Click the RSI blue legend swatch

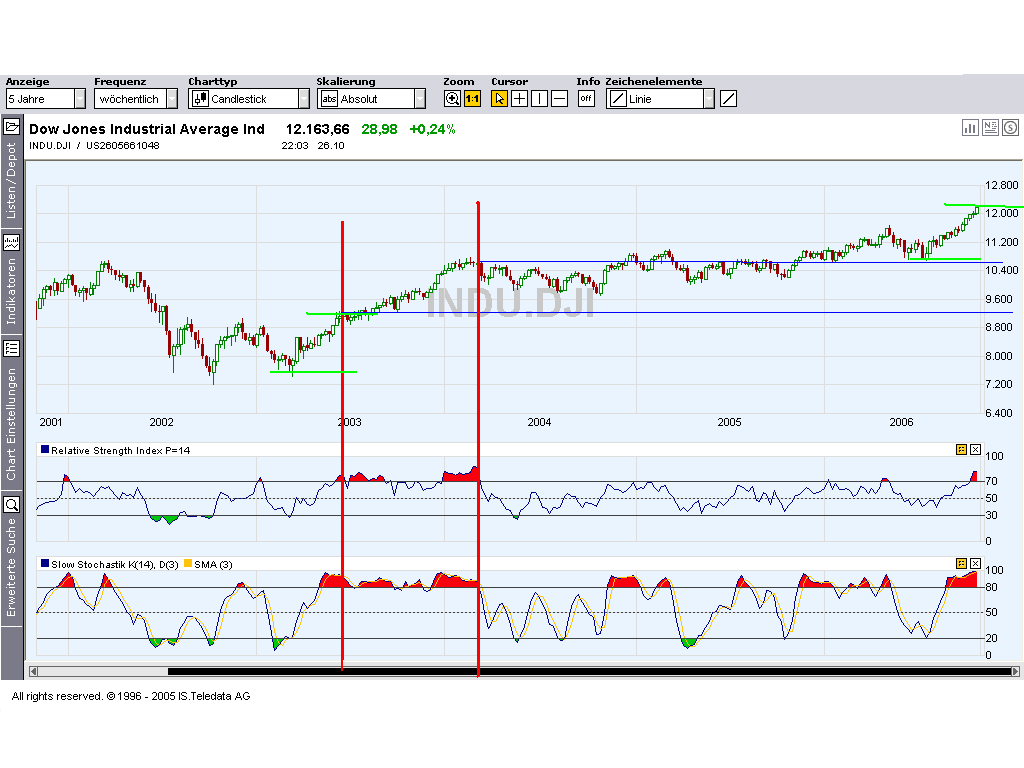[45, 449]
